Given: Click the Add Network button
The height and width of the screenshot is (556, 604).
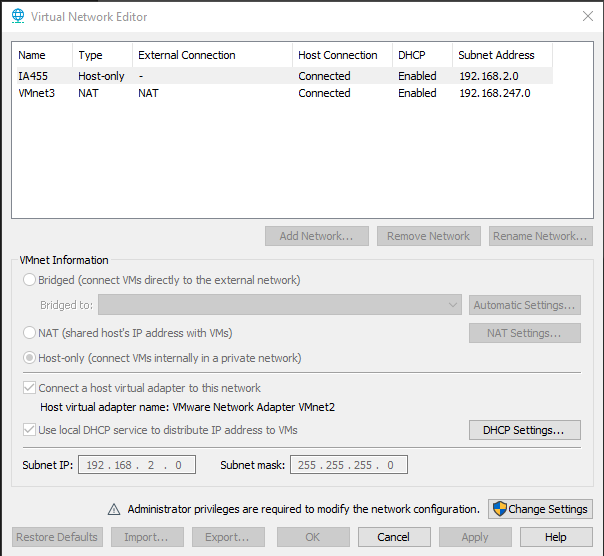Looking at the screenshot, I should (317, 236).
